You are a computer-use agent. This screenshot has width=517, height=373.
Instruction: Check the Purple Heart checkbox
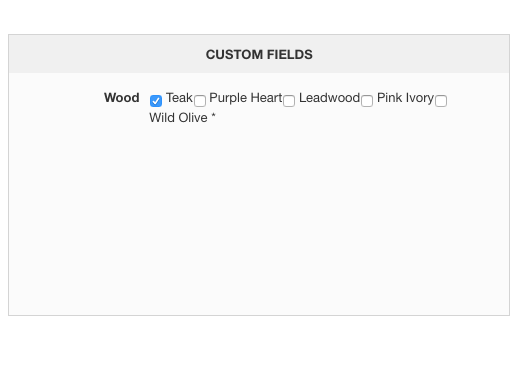[x=200, y=101]
